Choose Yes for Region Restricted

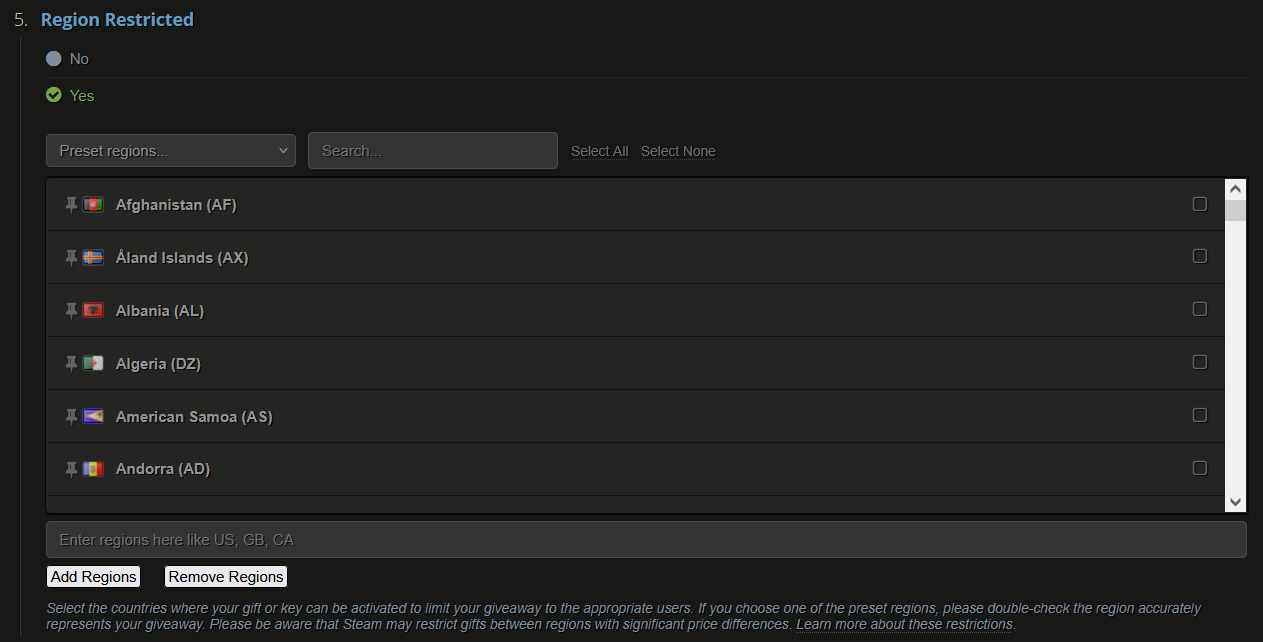pos(54,95)
